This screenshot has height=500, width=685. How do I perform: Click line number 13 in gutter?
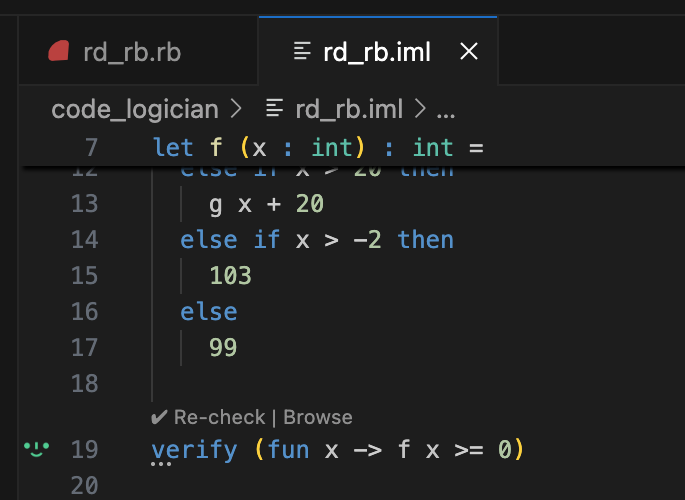tap(85, 204)
